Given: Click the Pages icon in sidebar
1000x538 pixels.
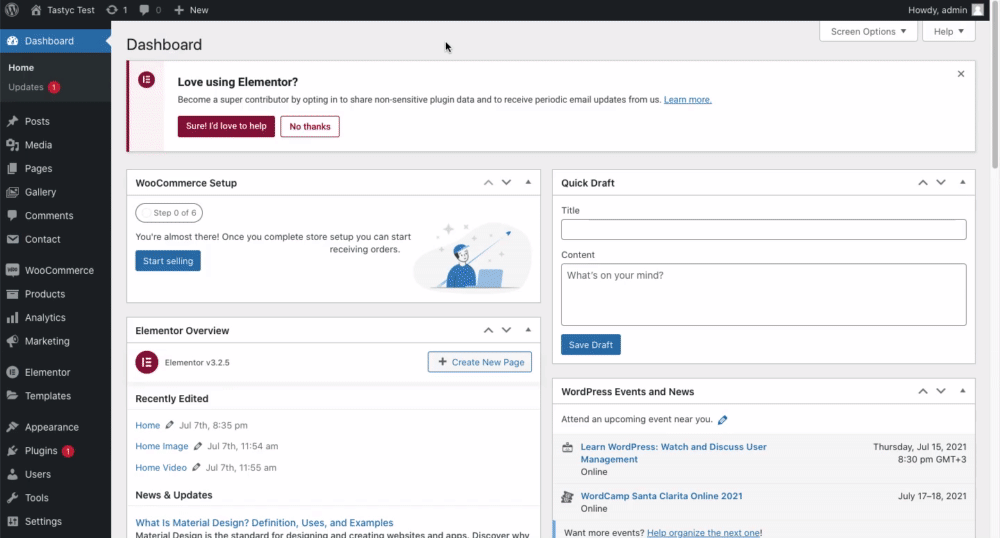Looking at the screenshot, I should 12,168.
